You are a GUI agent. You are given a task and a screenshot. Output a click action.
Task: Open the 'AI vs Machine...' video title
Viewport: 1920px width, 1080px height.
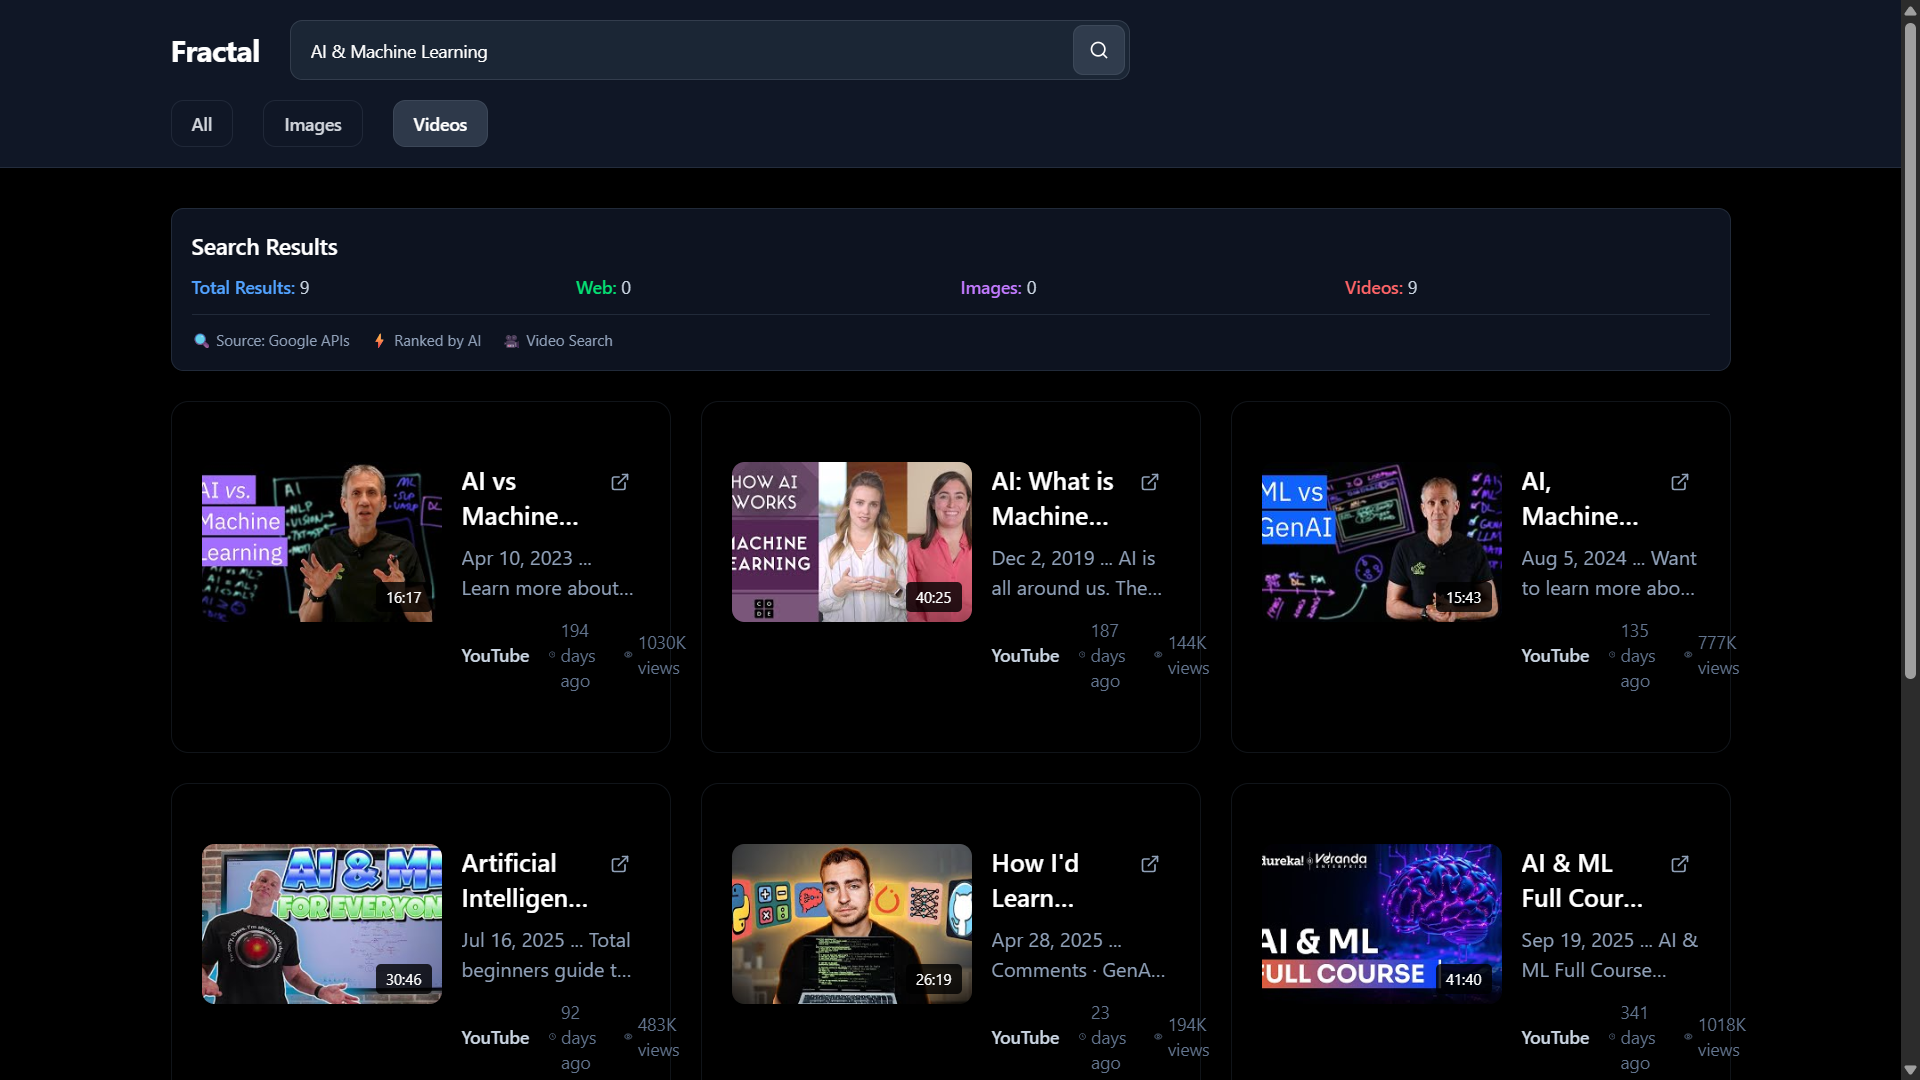point(519,499)
